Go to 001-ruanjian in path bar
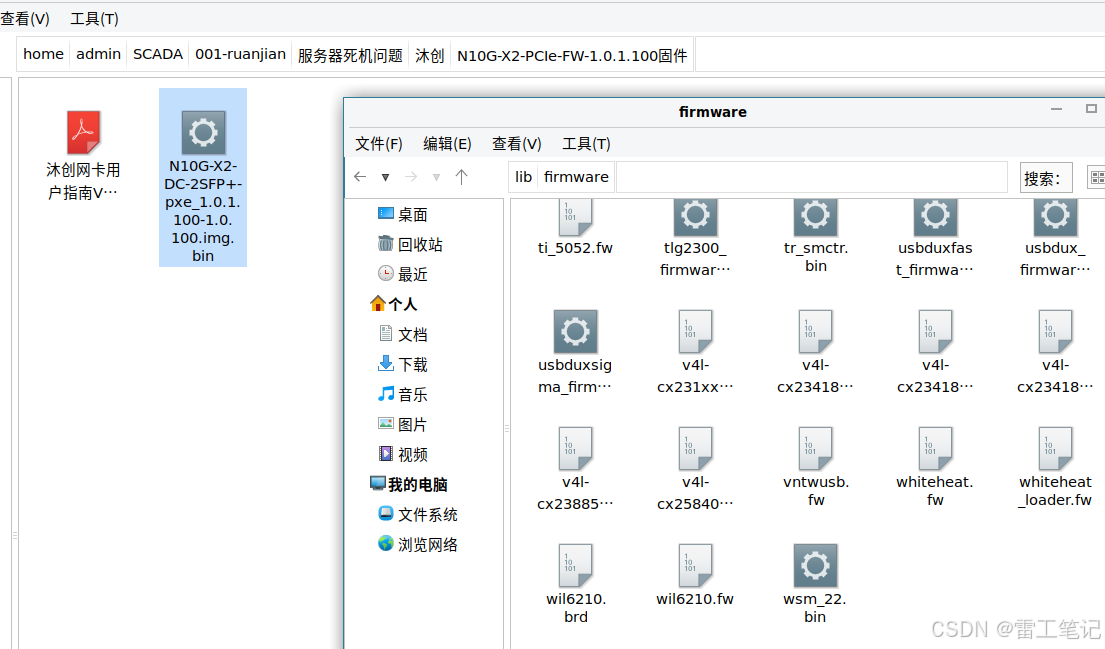This screenshot has height=649, width=1105. click(240, 54)
